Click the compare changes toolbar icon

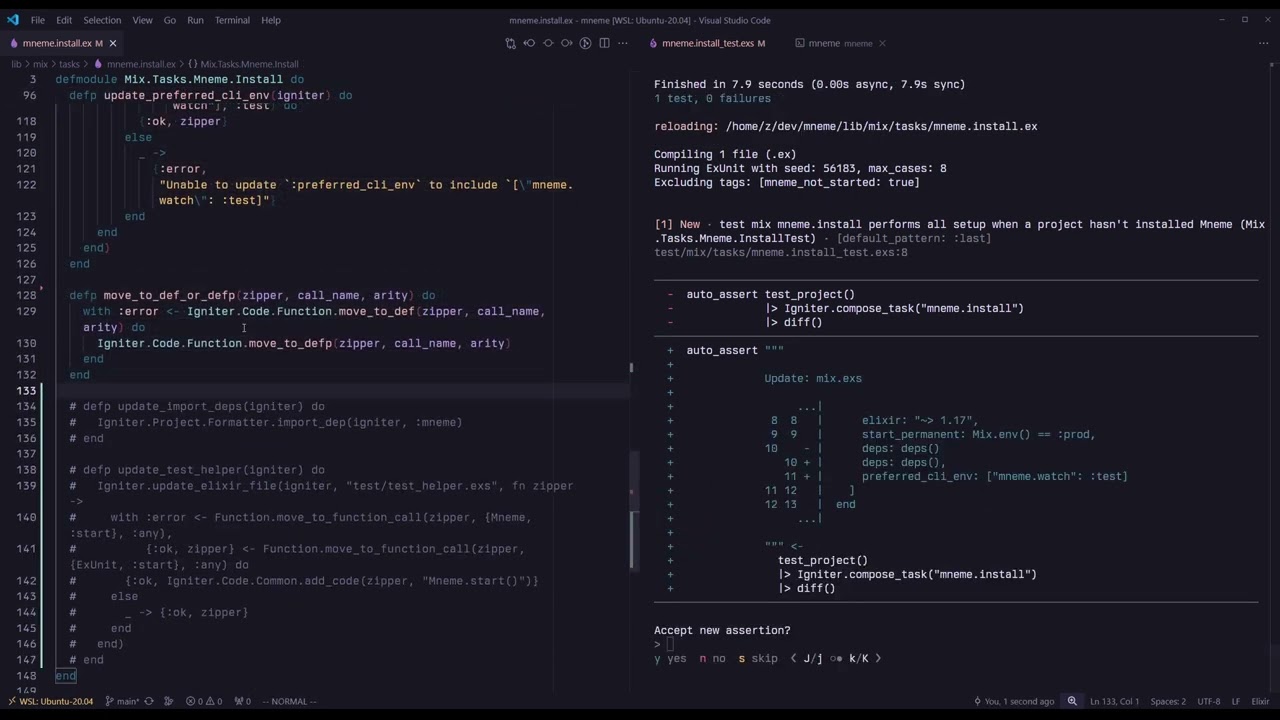click(510, 43)
